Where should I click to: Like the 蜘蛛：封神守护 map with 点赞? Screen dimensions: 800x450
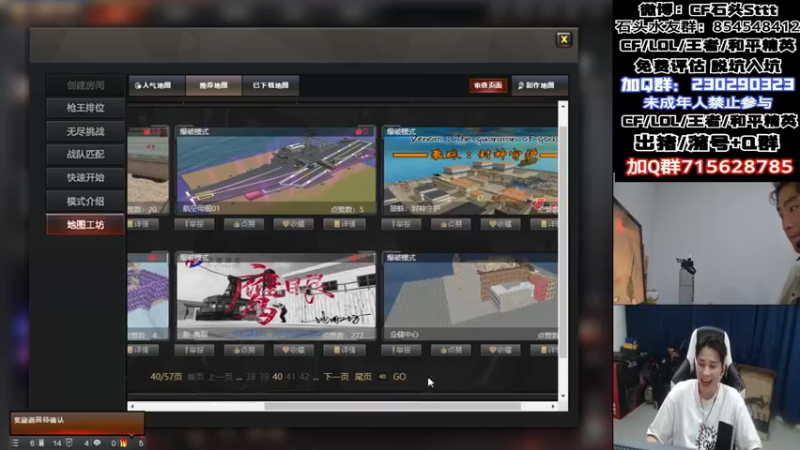click(451, 224)
